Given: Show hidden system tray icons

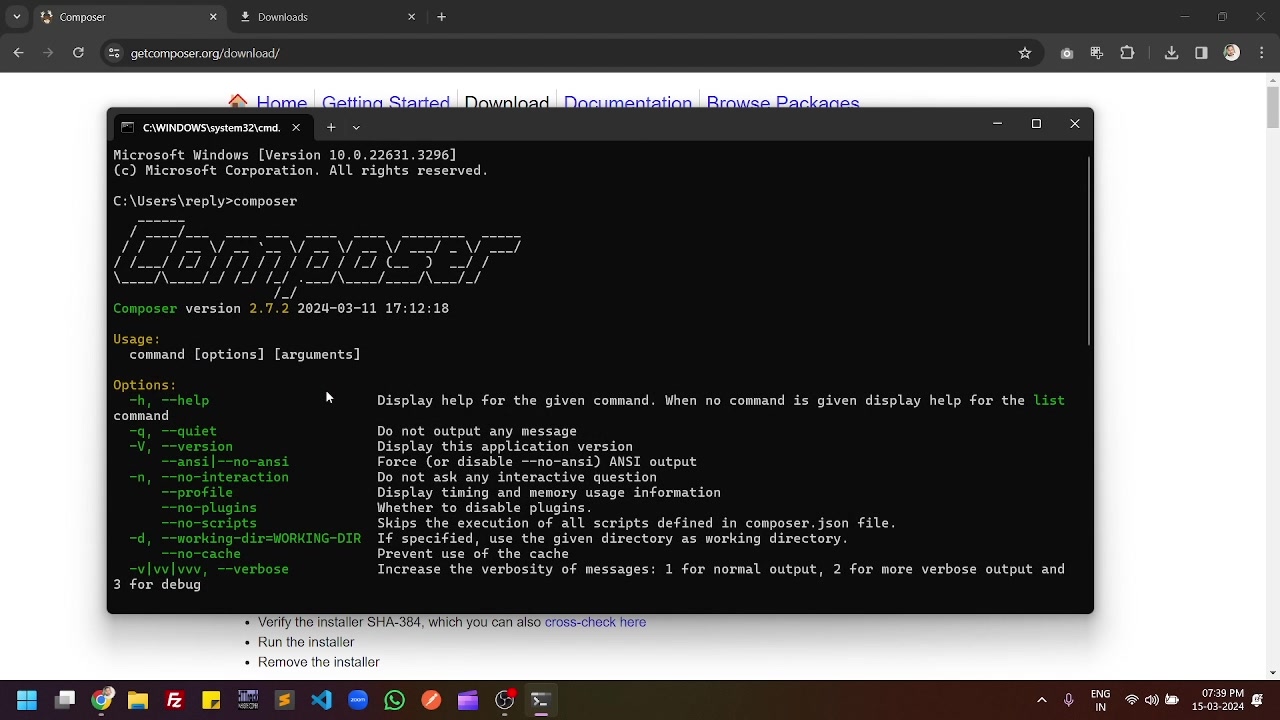Looking at the screenshot, I should pos(1041,700).
